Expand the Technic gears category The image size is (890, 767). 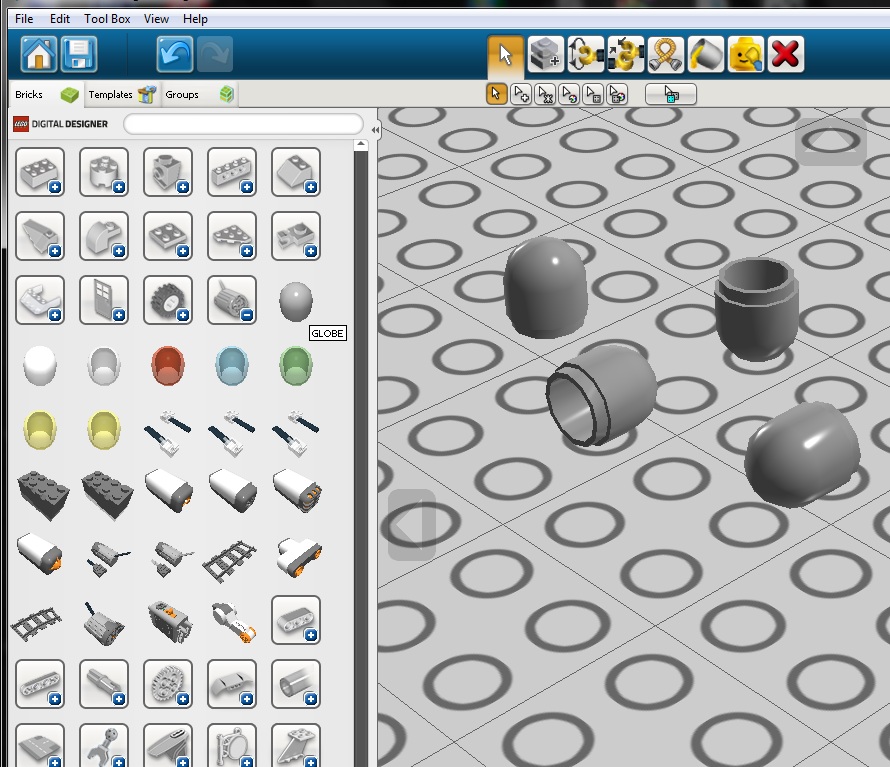[168, 684]
